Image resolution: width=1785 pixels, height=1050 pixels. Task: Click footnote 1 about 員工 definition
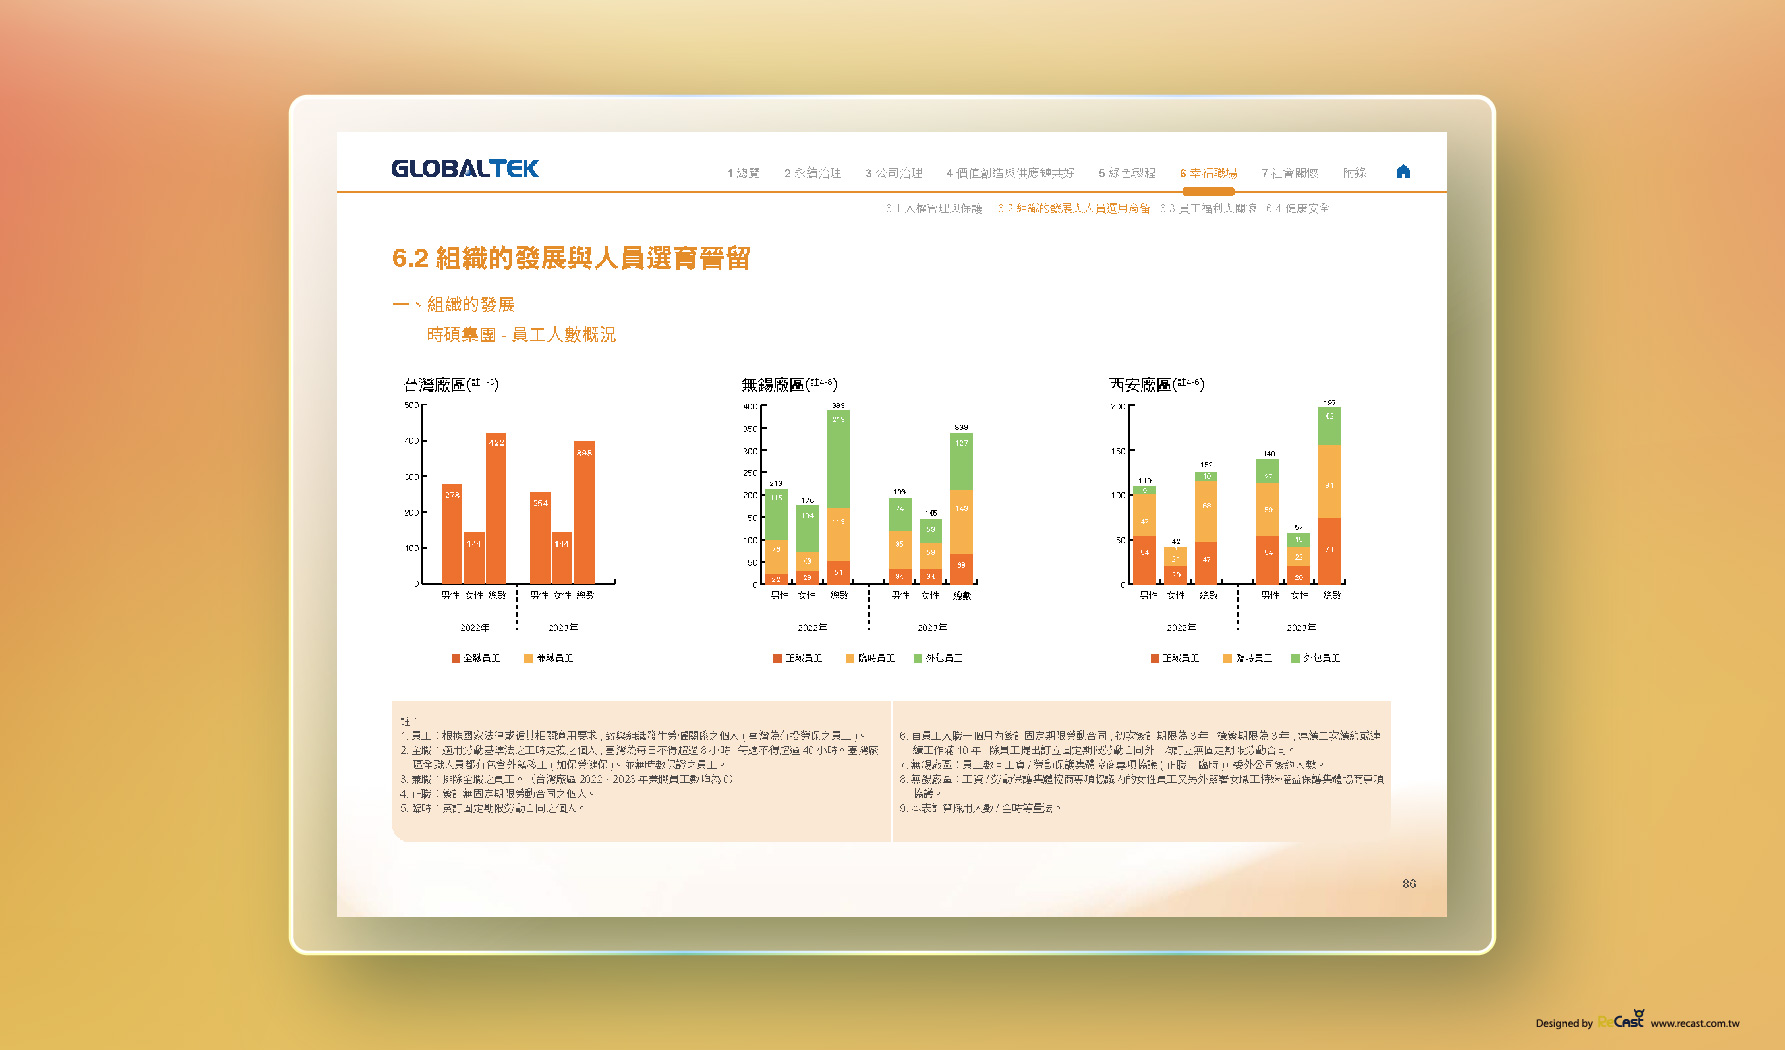(632, 736)
